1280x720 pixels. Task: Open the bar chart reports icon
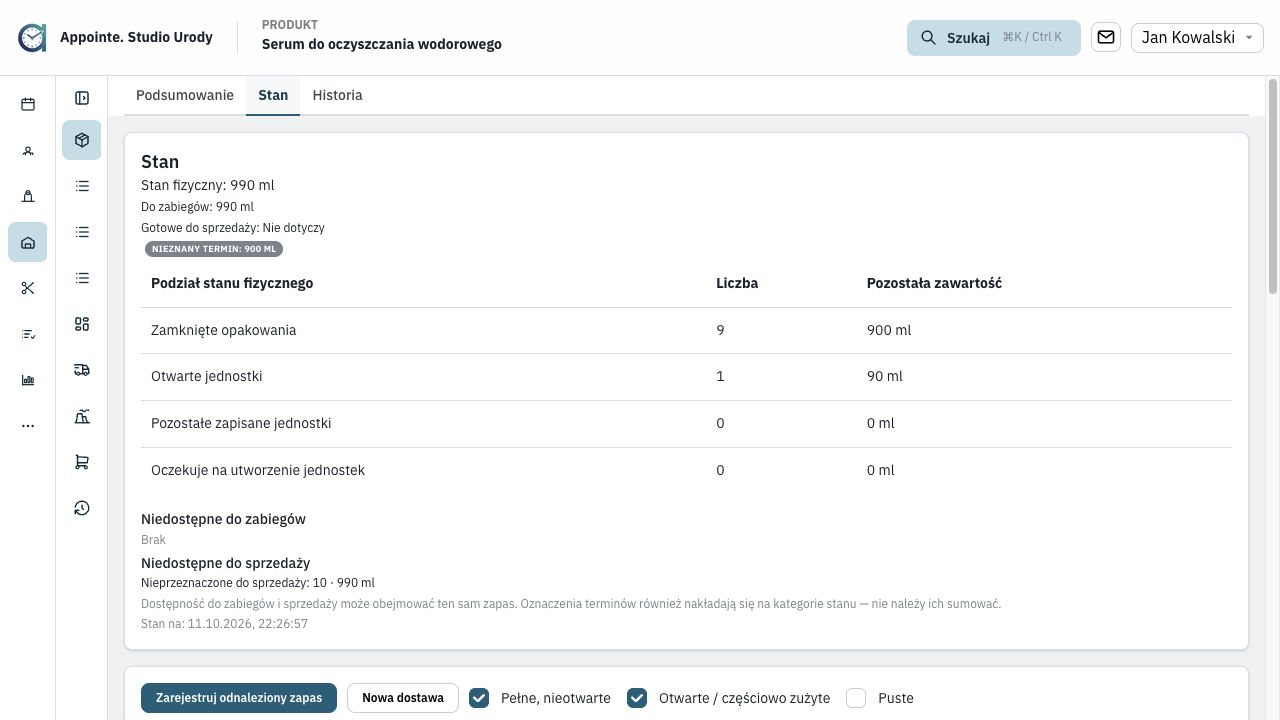click(x=28, y=380)
